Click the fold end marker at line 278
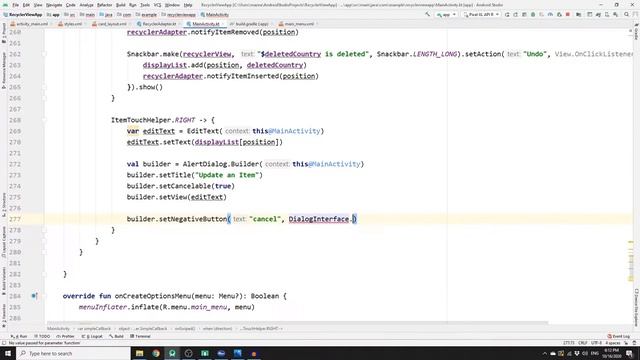Viewport: 640px width, 360px height. click(x=44, y=230)
